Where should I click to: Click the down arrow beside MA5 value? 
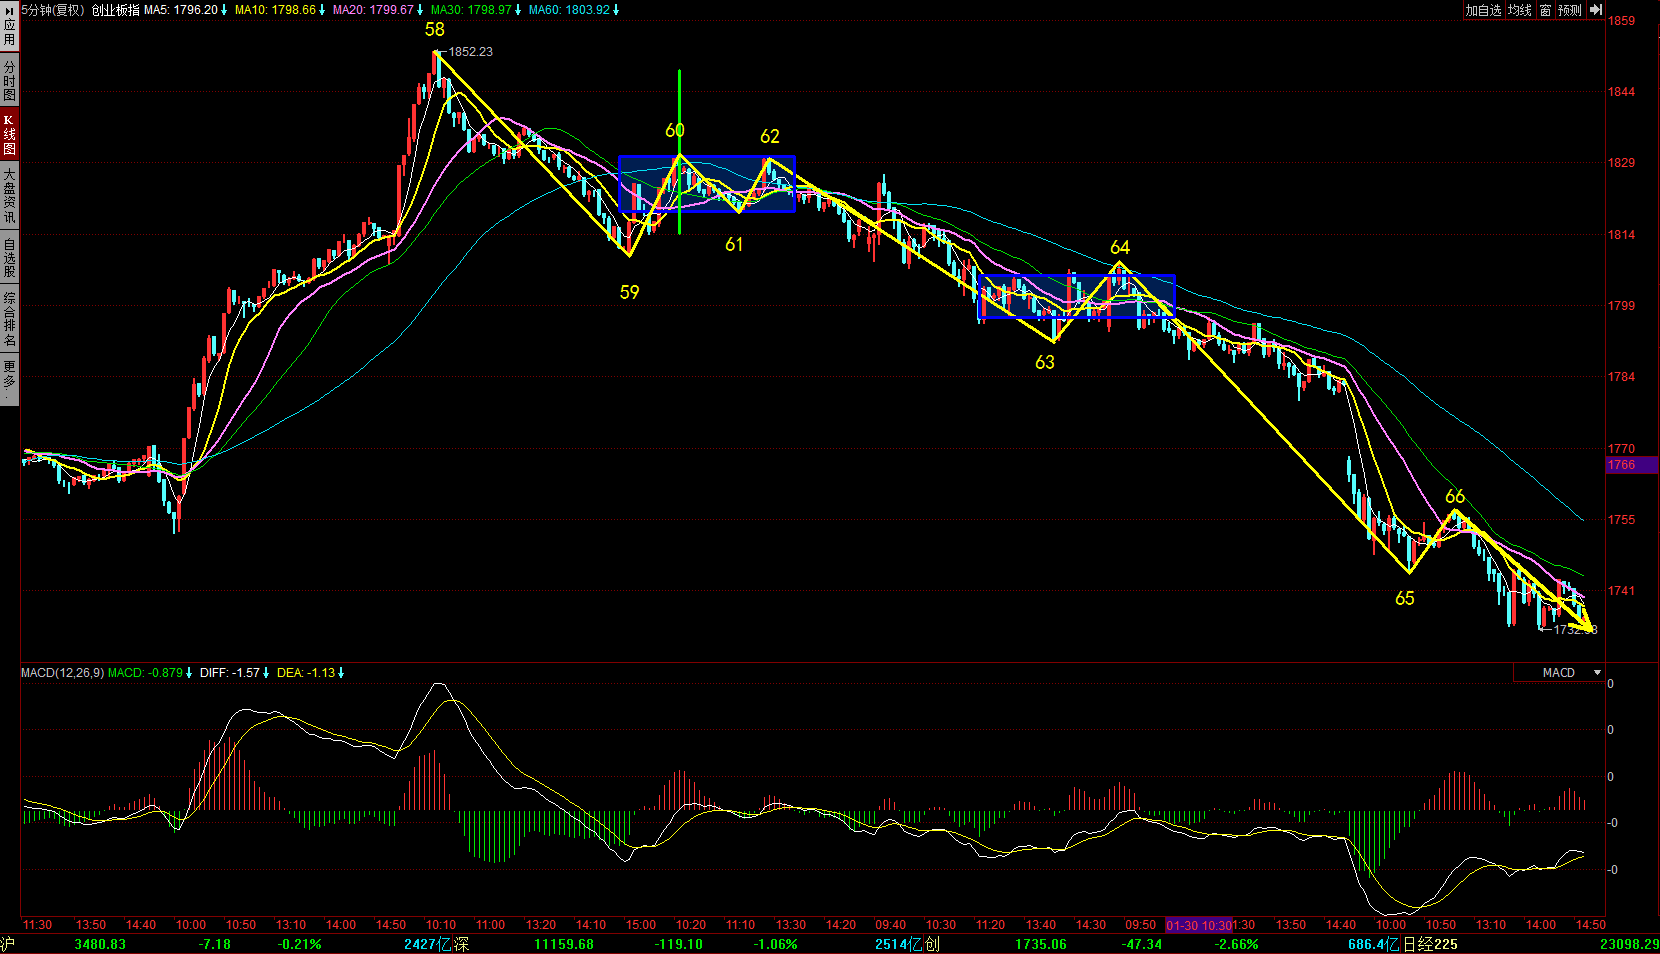tap(224, 10)
